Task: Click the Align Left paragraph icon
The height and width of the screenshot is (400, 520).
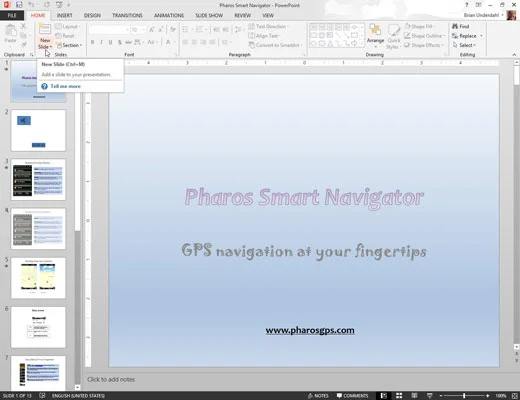Action: pos(185,42)
